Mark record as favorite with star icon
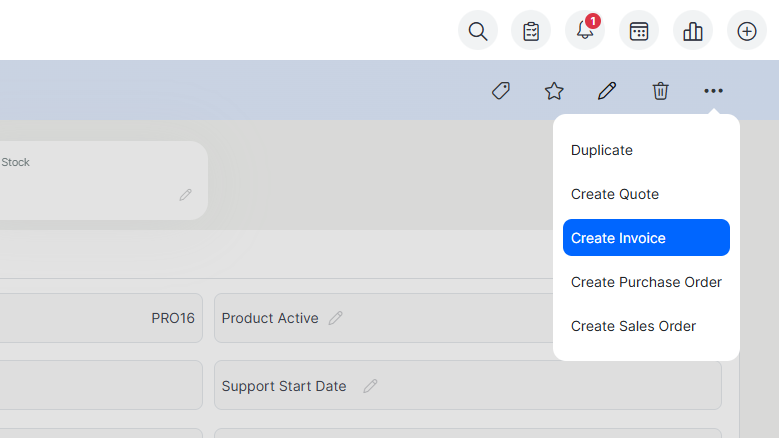 pos(554,91)
